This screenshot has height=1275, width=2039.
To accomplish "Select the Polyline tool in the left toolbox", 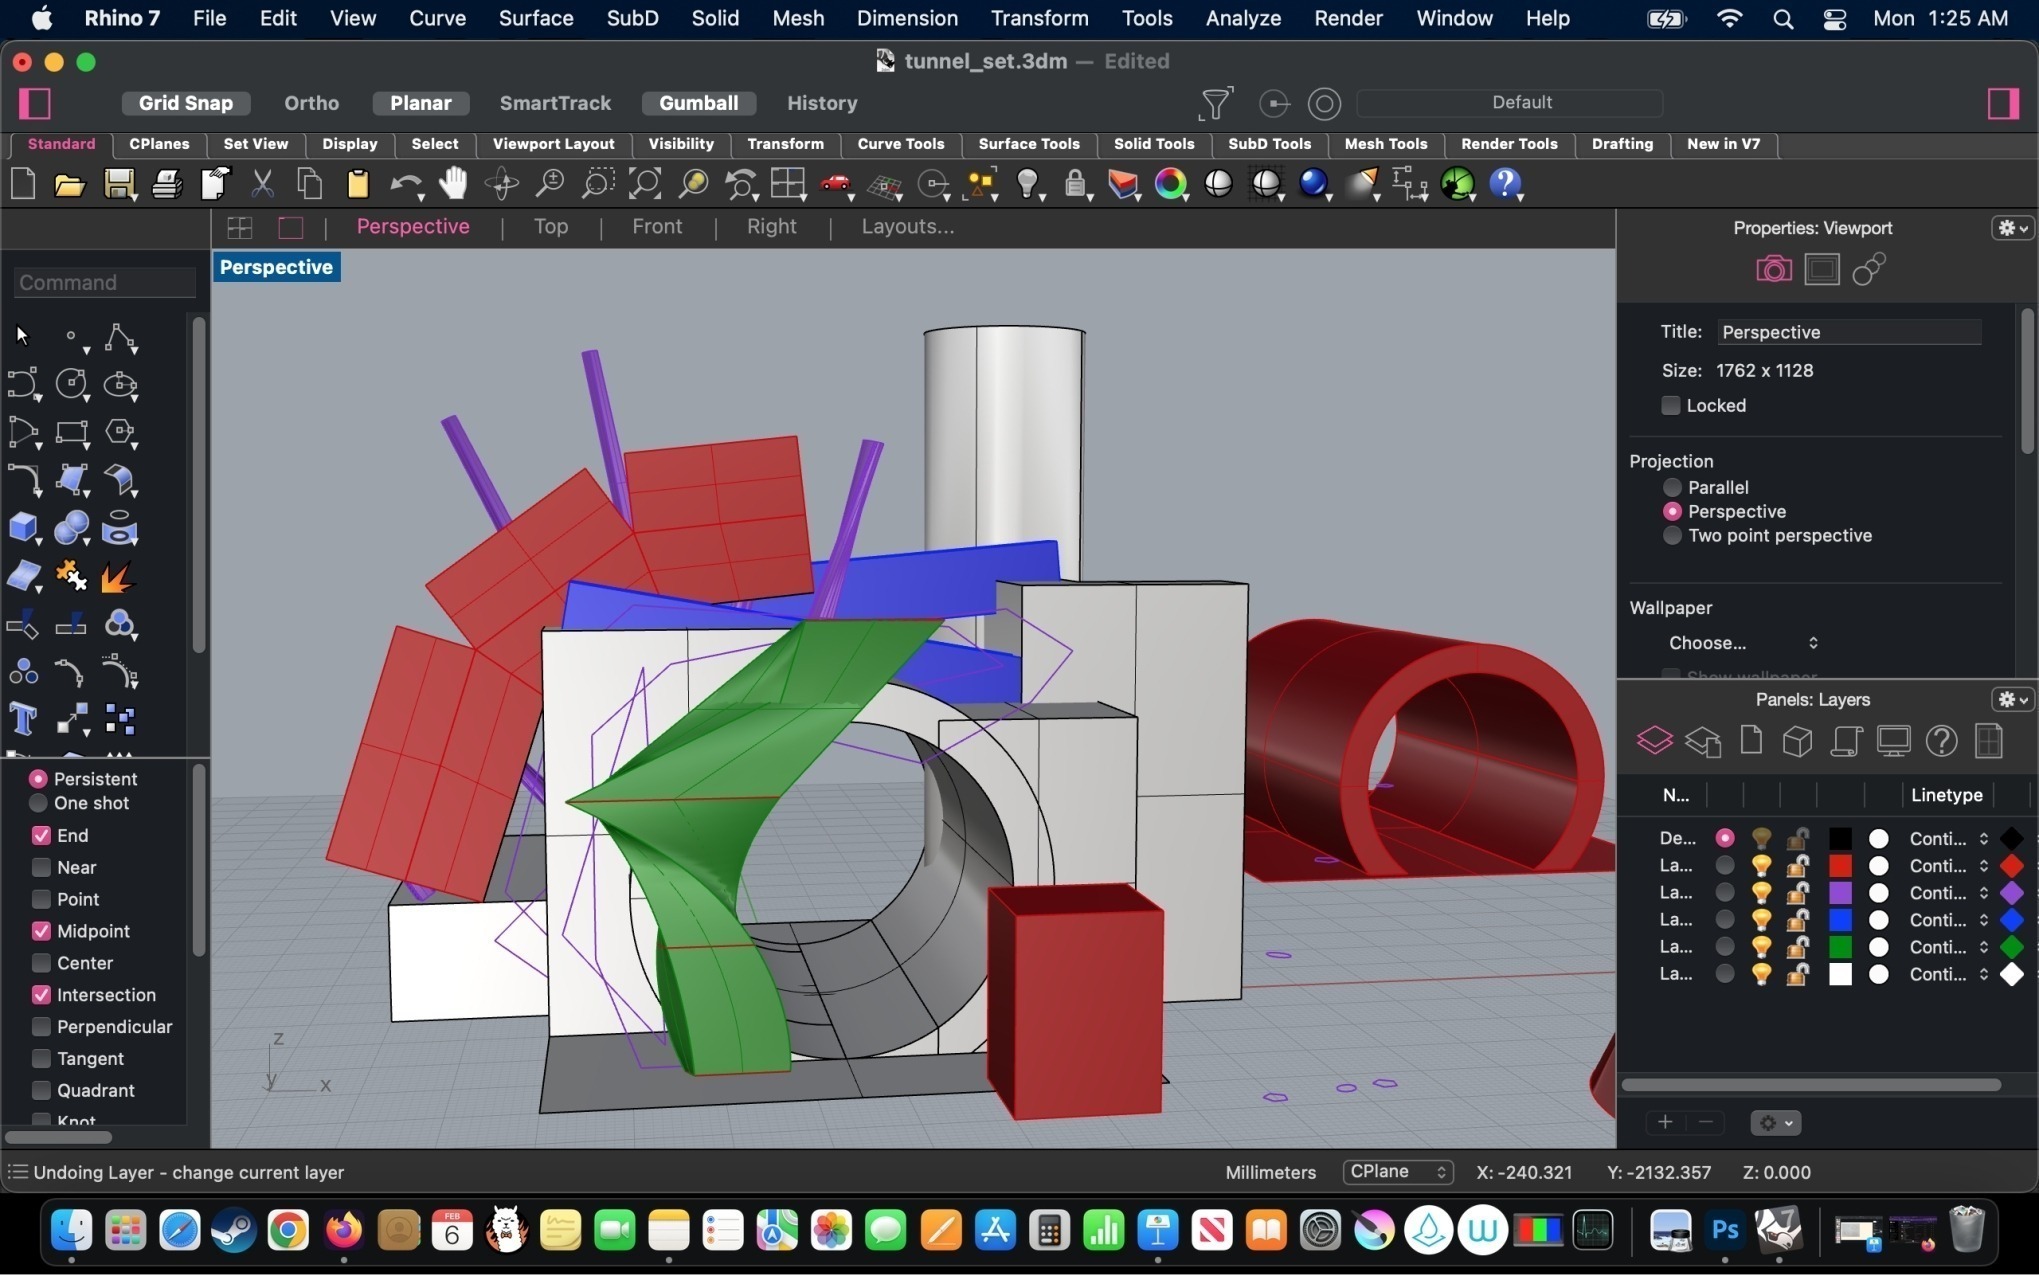I will [120, 338].
